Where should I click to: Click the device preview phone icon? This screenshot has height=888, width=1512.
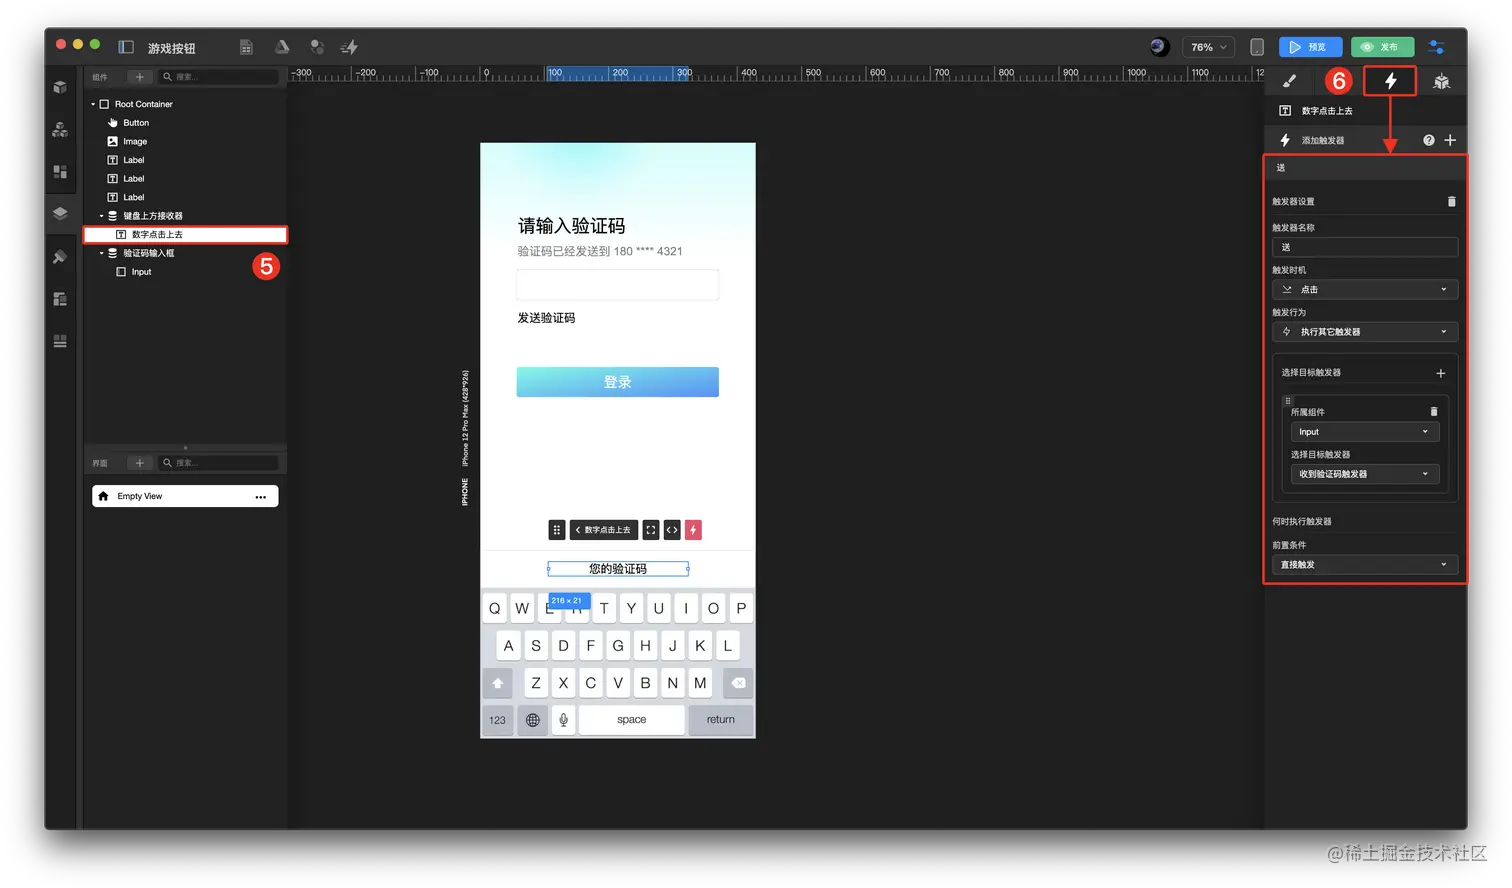tap(1257, 47)
